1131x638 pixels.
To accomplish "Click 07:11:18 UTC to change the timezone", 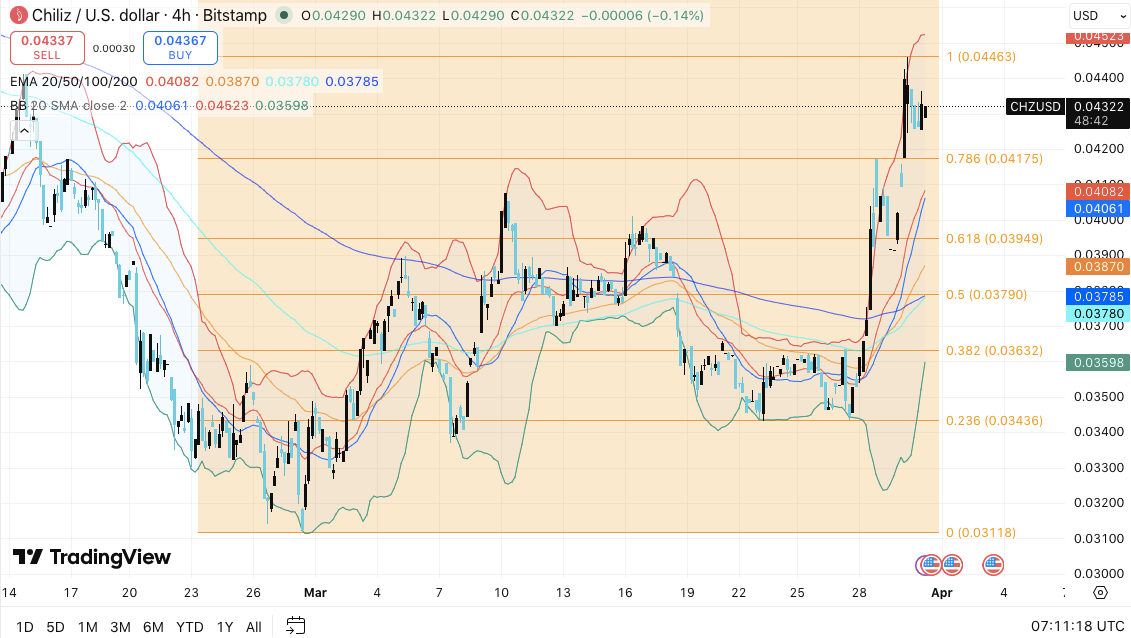I will coord(1076,627).
